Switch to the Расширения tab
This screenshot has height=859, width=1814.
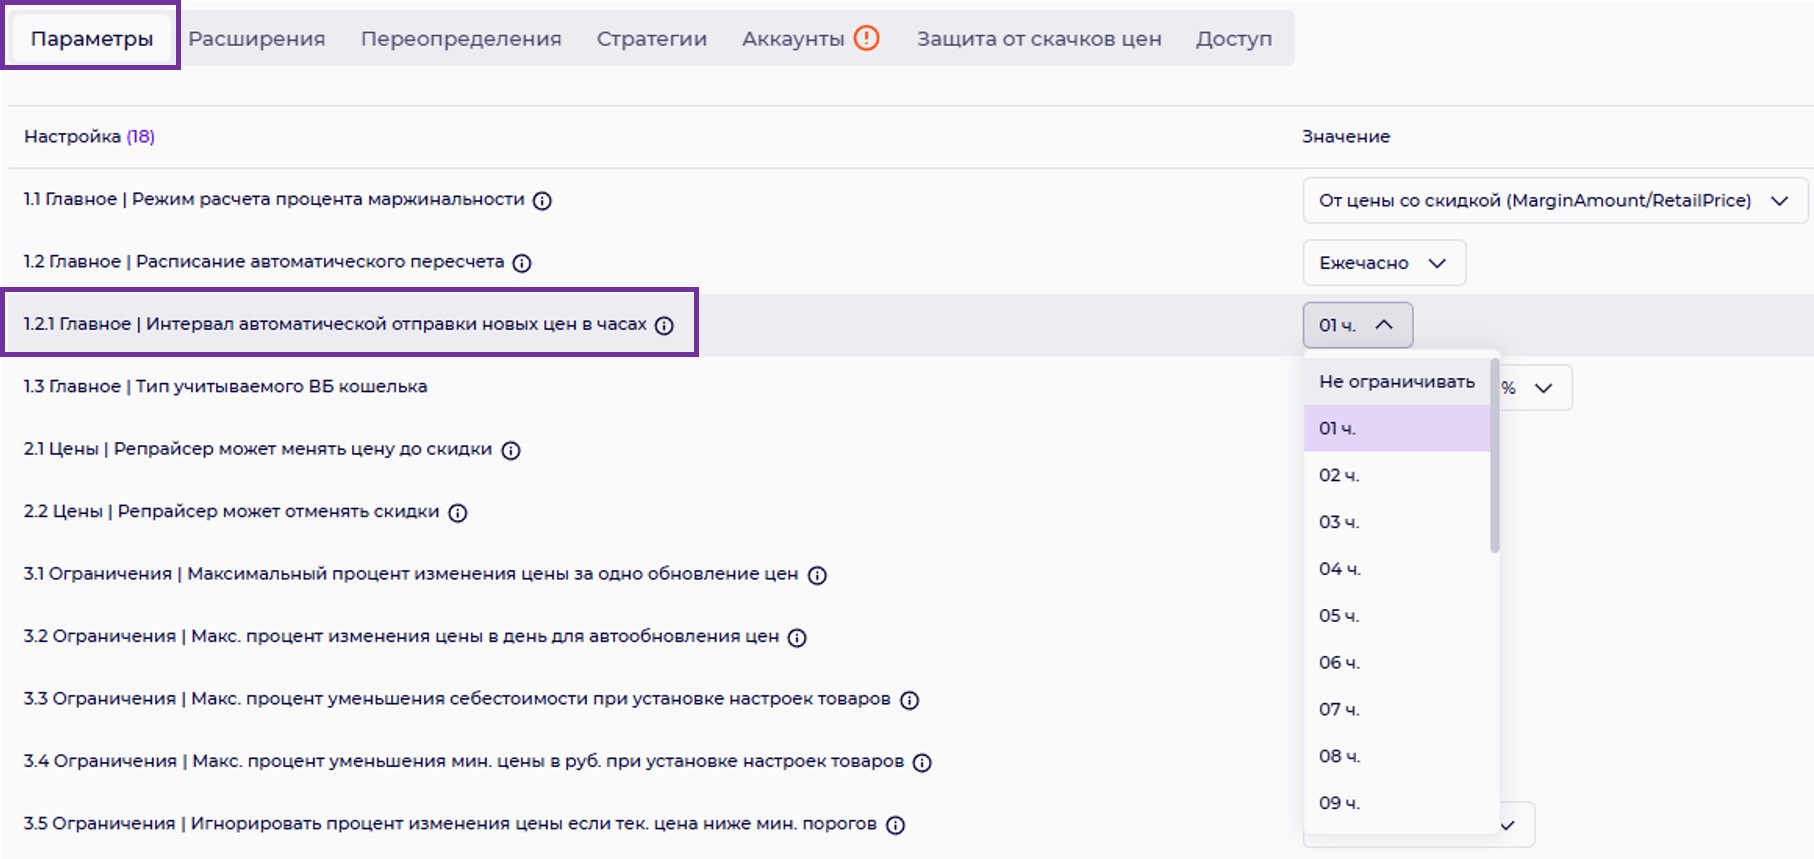click(257, 39)
